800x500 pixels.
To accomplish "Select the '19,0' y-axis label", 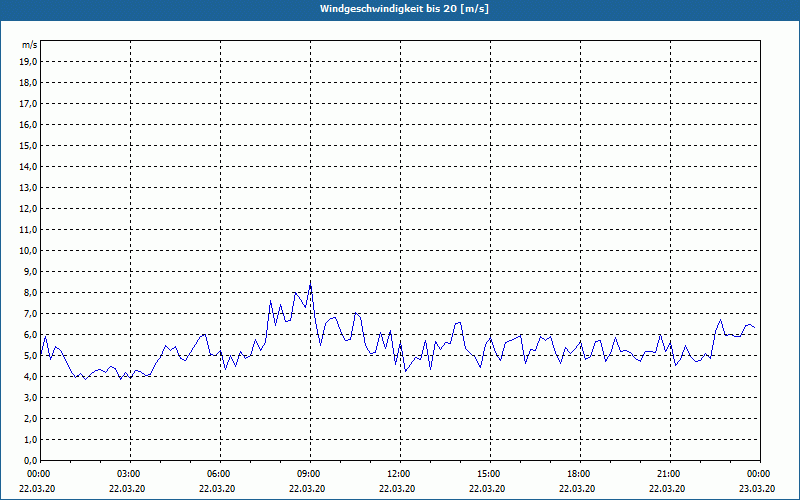I will click(29, 62).
